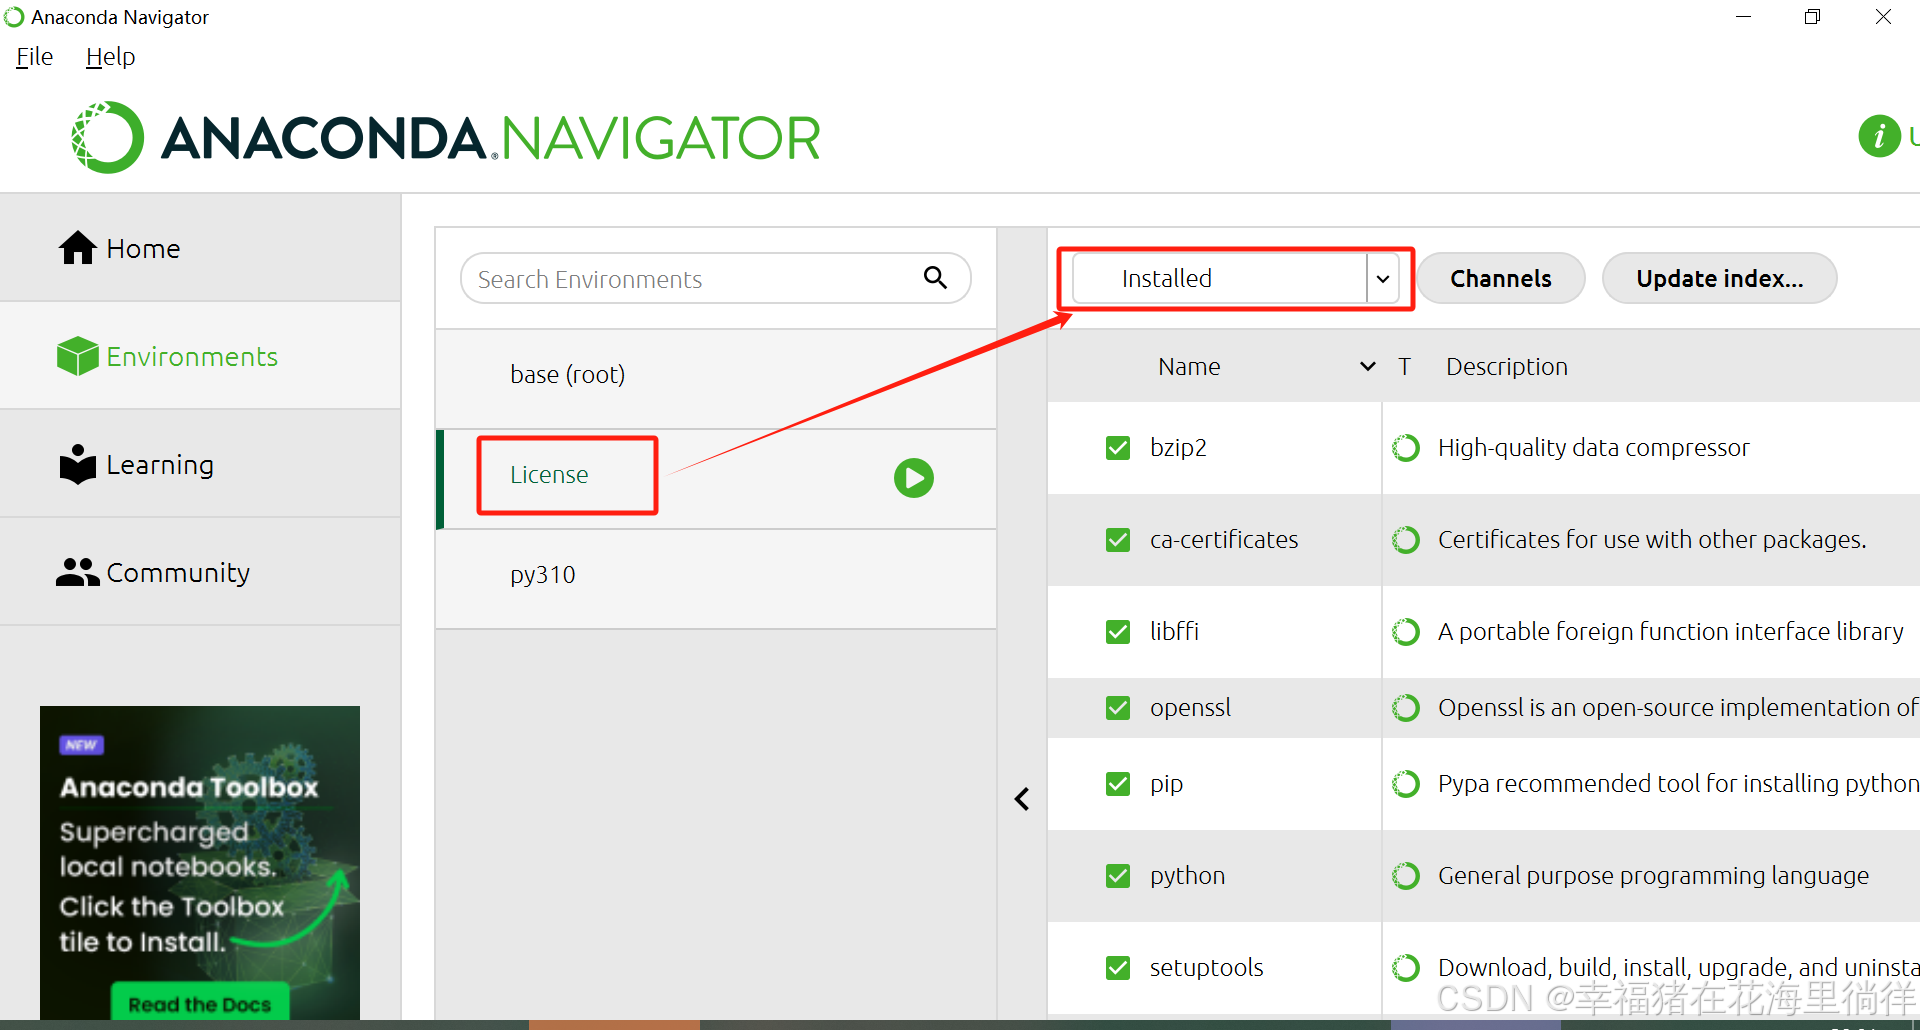Click the Description column header
The width and height of the screenshot is (1920, 1030).
point(1506,367)
